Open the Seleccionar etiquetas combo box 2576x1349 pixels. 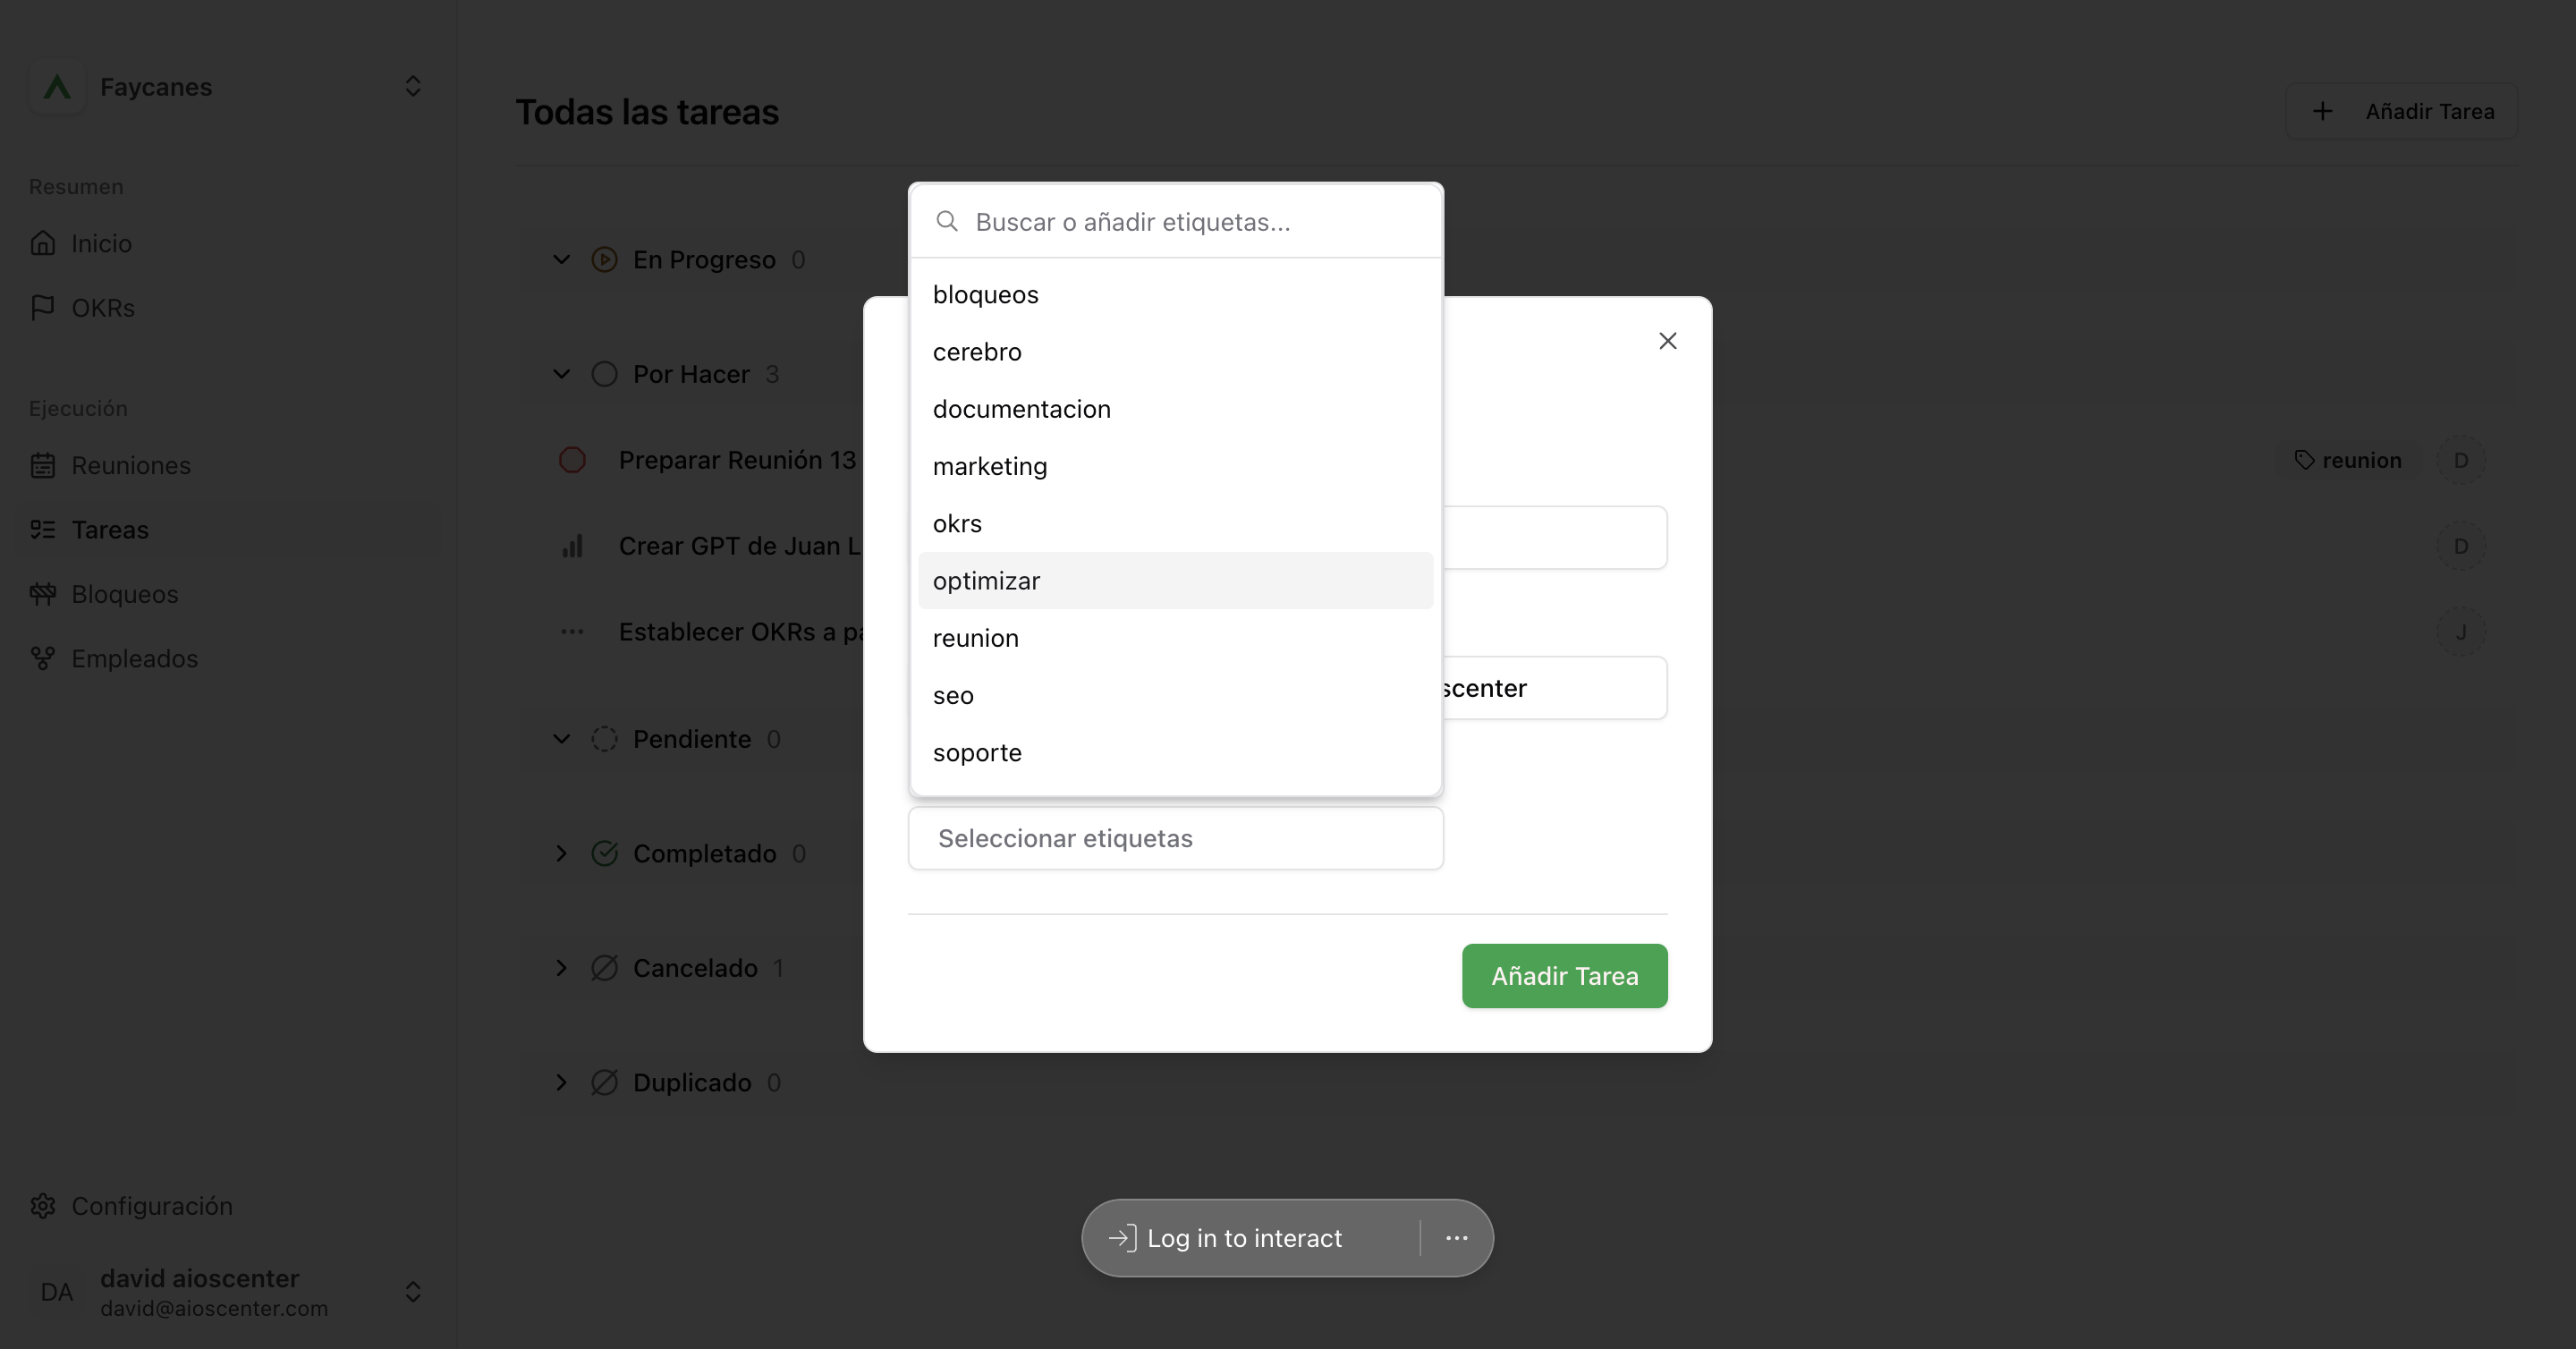(x=1176, y=838)
